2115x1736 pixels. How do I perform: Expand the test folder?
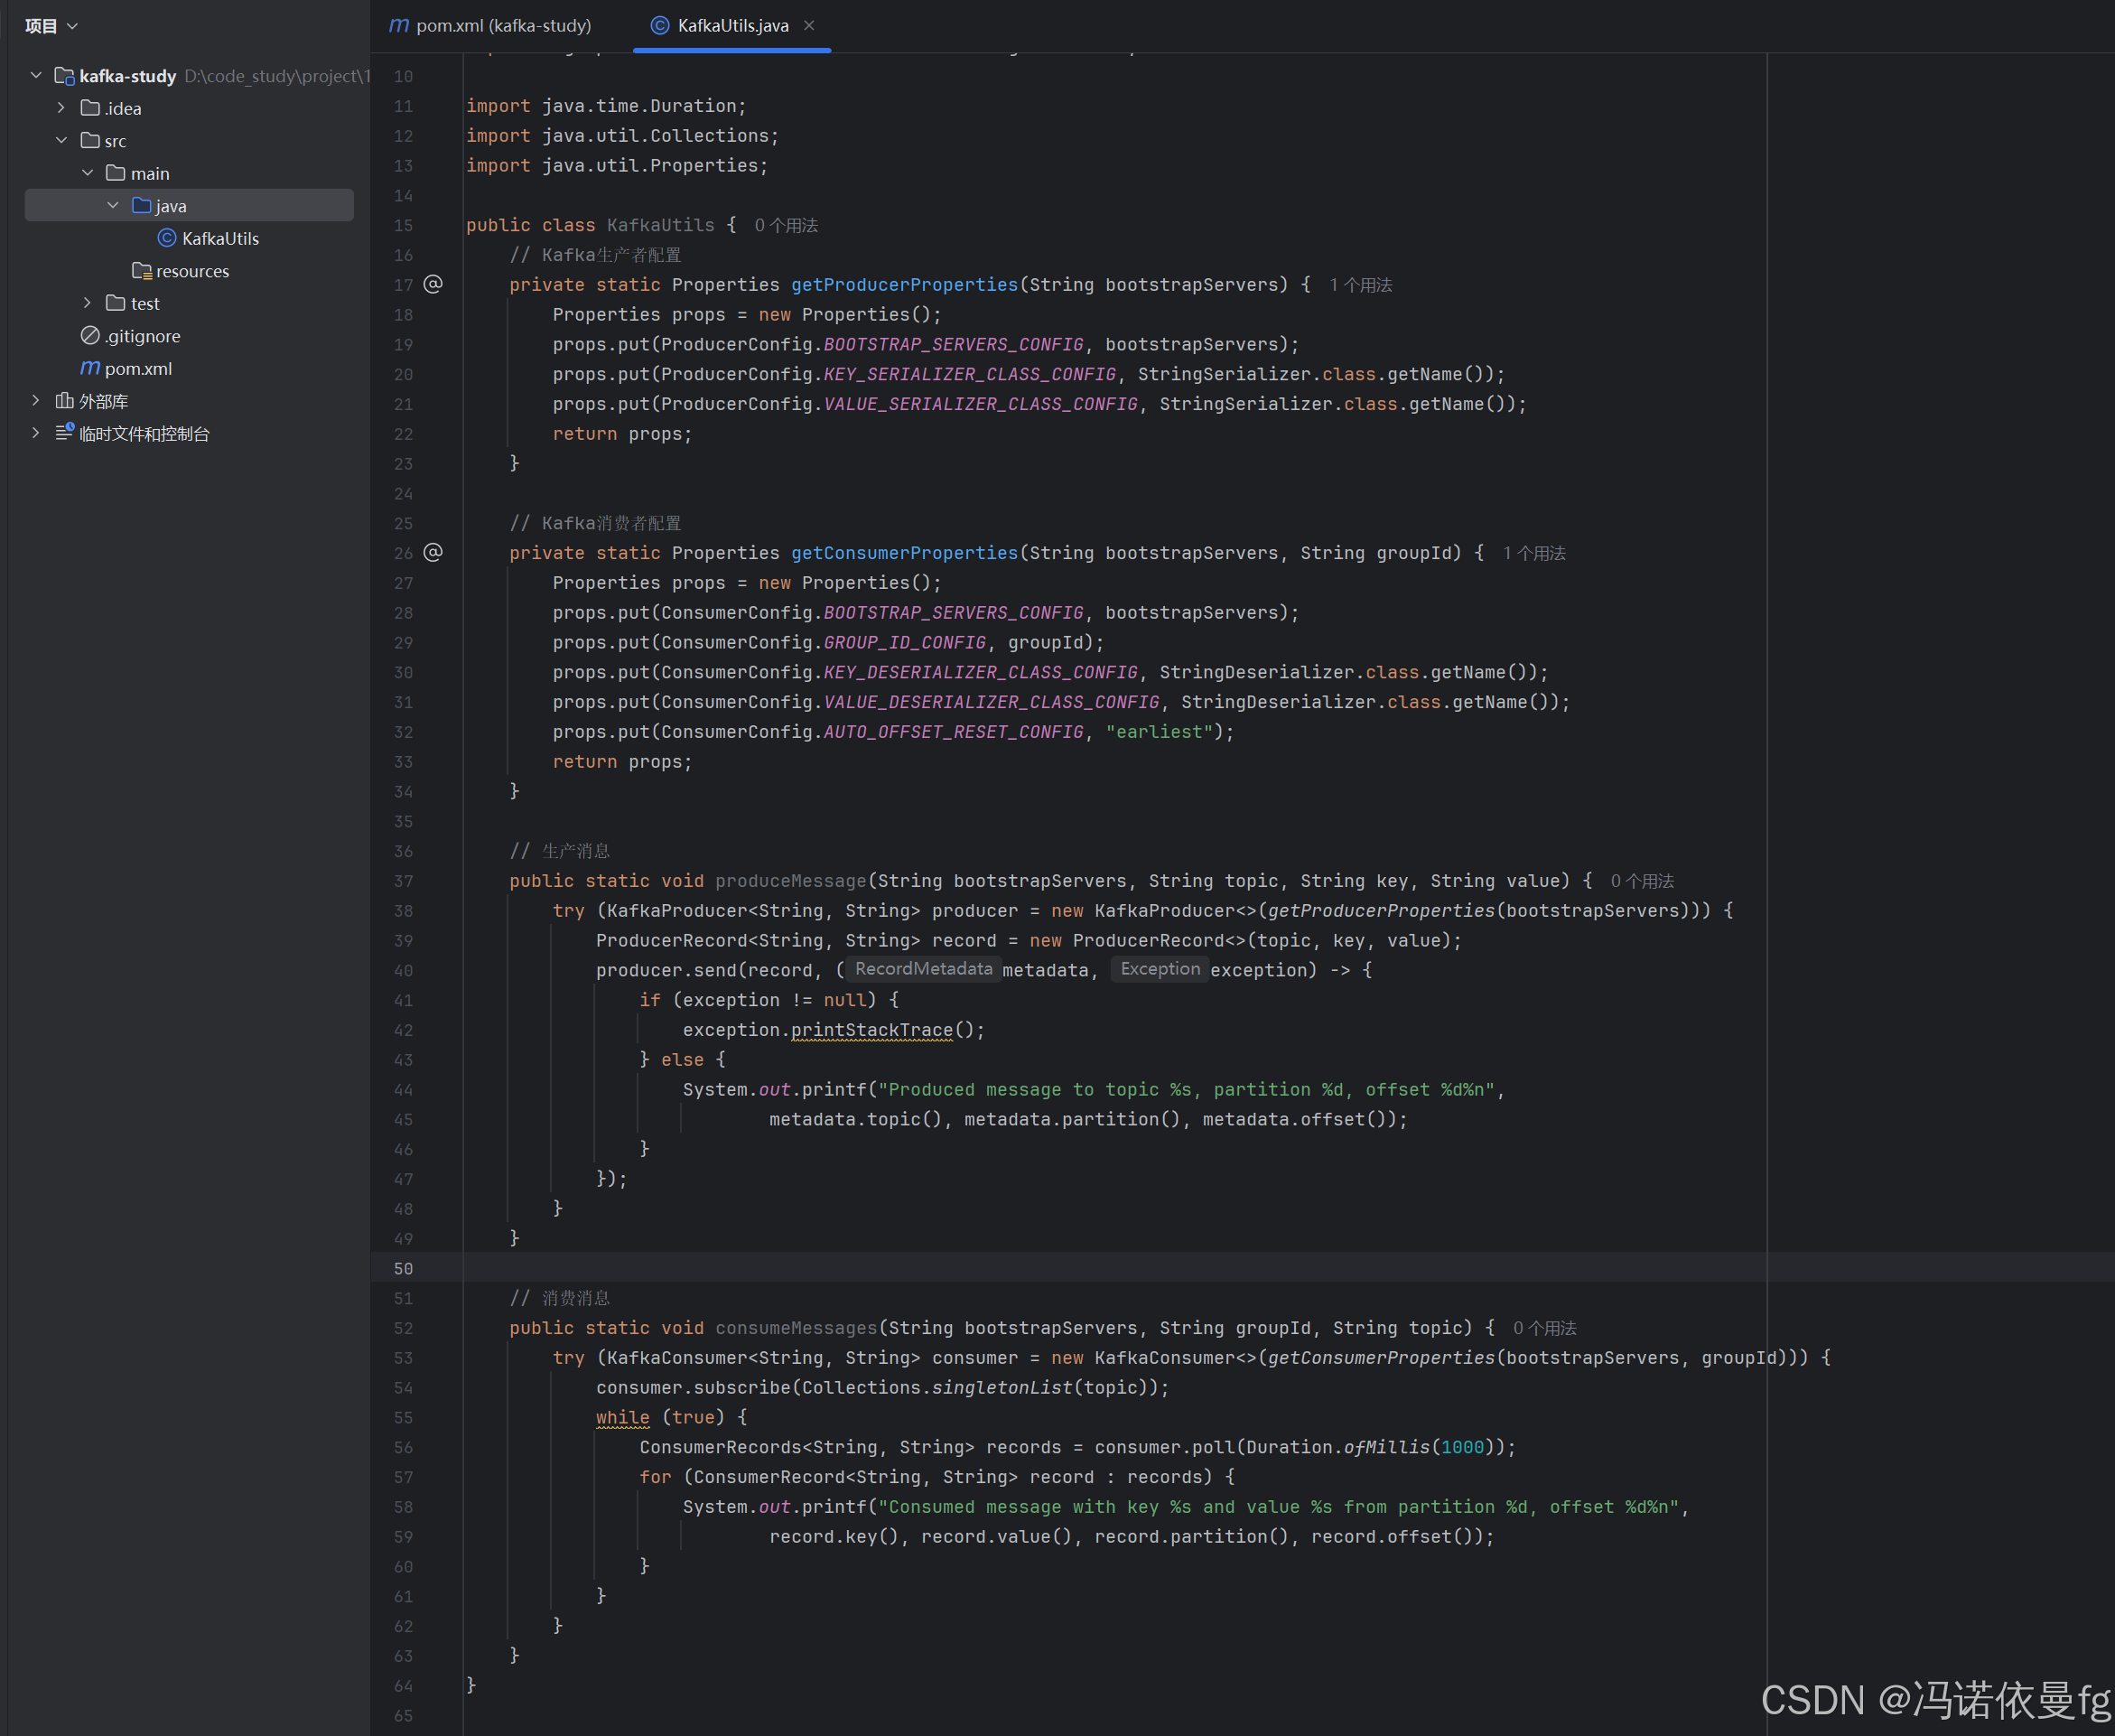[x=87, y=303]
